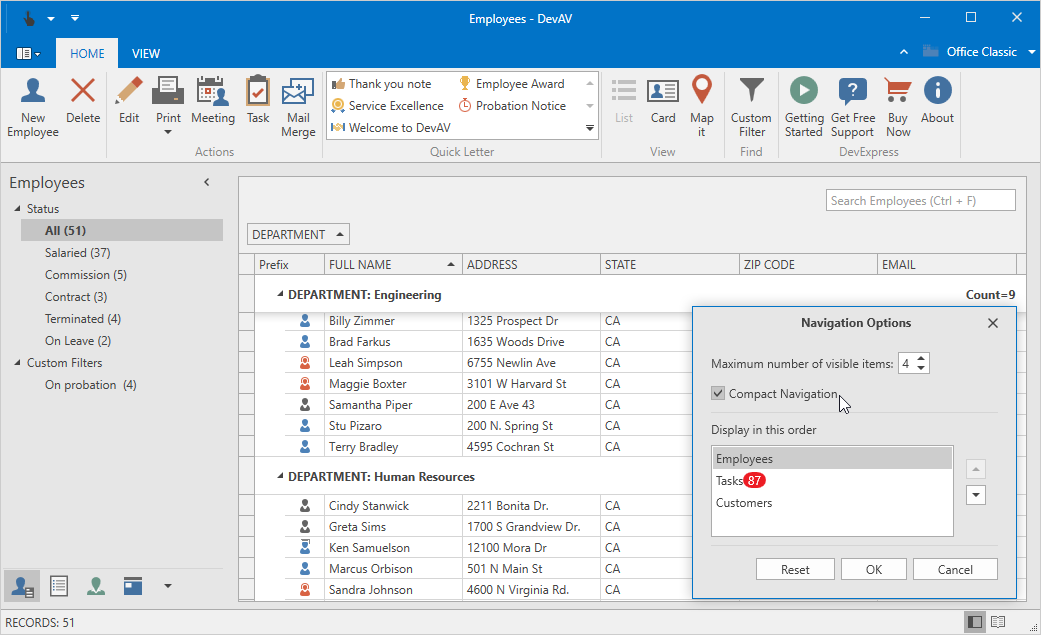Select the Salaried (37) filter

click(x=77, y=253)
